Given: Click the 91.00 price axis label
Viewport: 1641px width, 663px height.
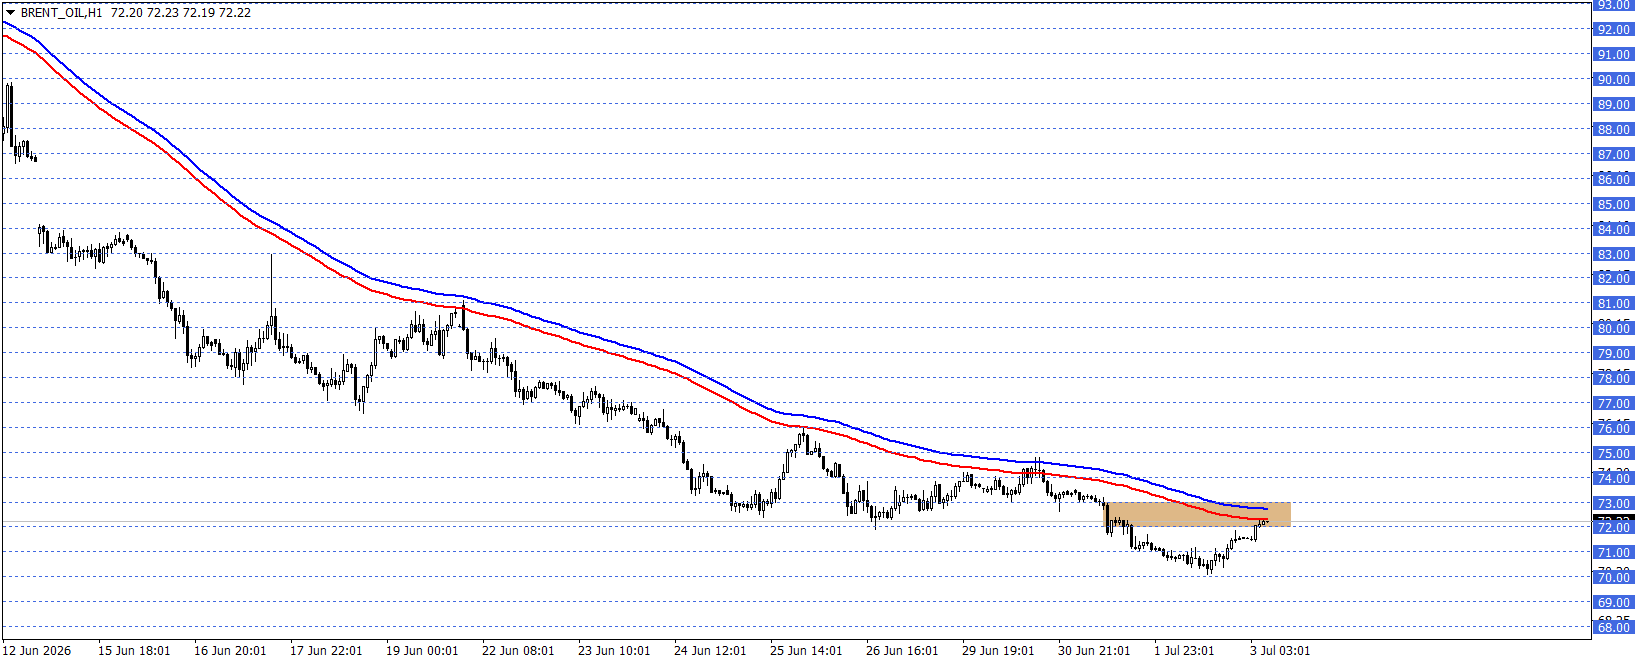Looking at the screenshot, I should point(1613,55).
